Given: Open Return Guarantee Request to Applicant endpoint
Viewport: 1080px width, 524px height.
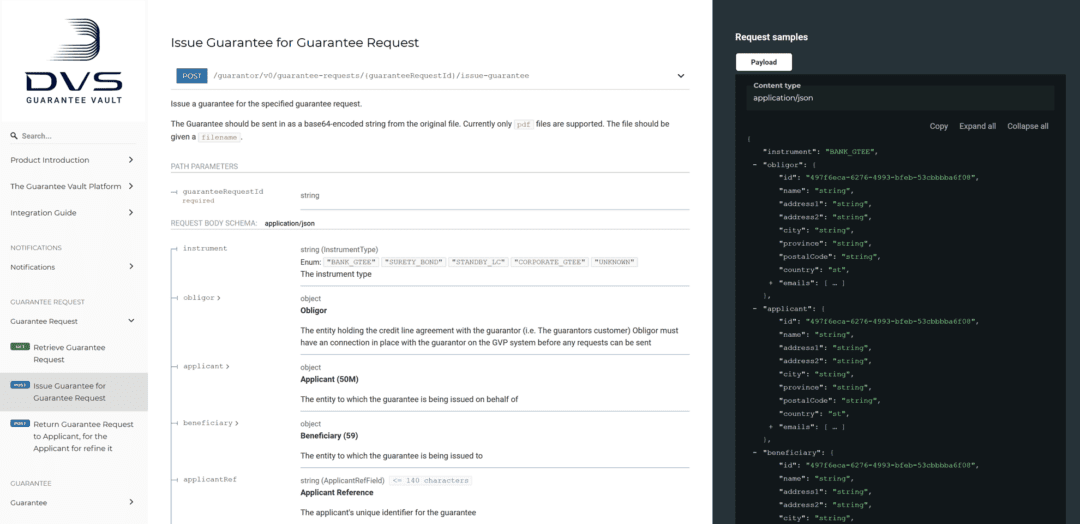Looking at the screenshot, I should click(x=83, y=436).
